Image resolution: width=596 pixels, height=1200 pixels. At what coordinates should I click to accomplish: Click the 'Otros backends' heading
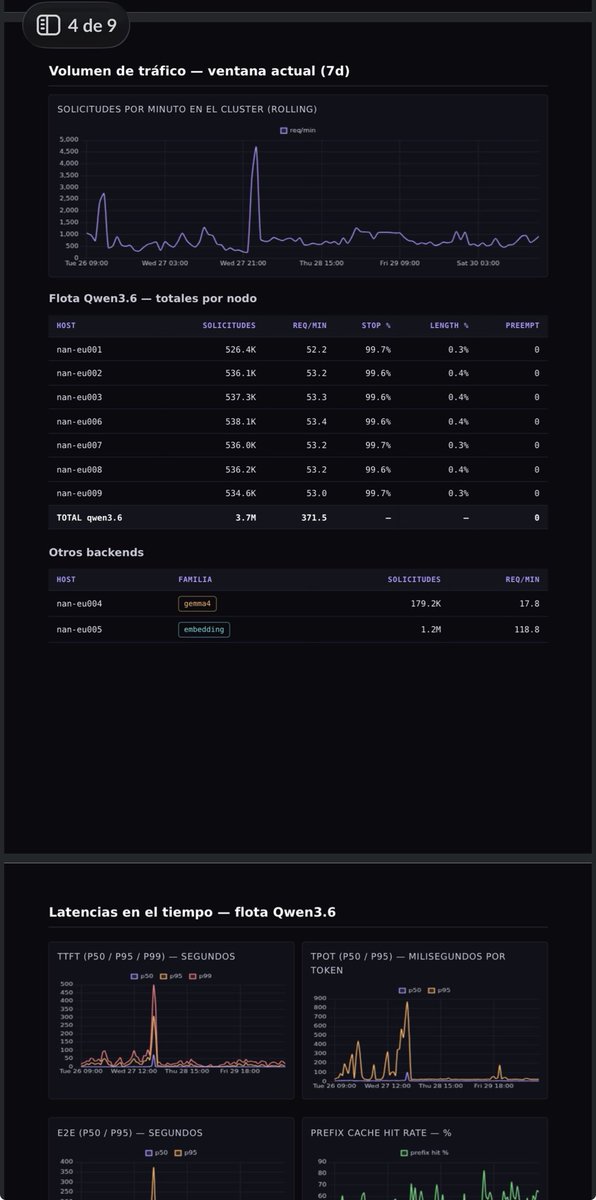click(x=96, y=552)
